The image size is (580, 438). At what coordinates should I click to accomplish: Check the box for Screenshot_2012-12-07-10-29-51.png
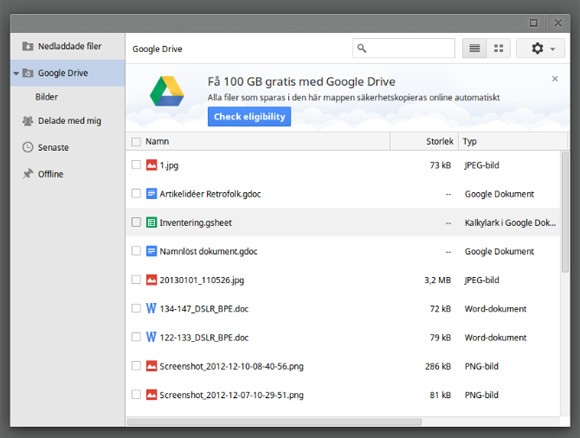[136, 394]
